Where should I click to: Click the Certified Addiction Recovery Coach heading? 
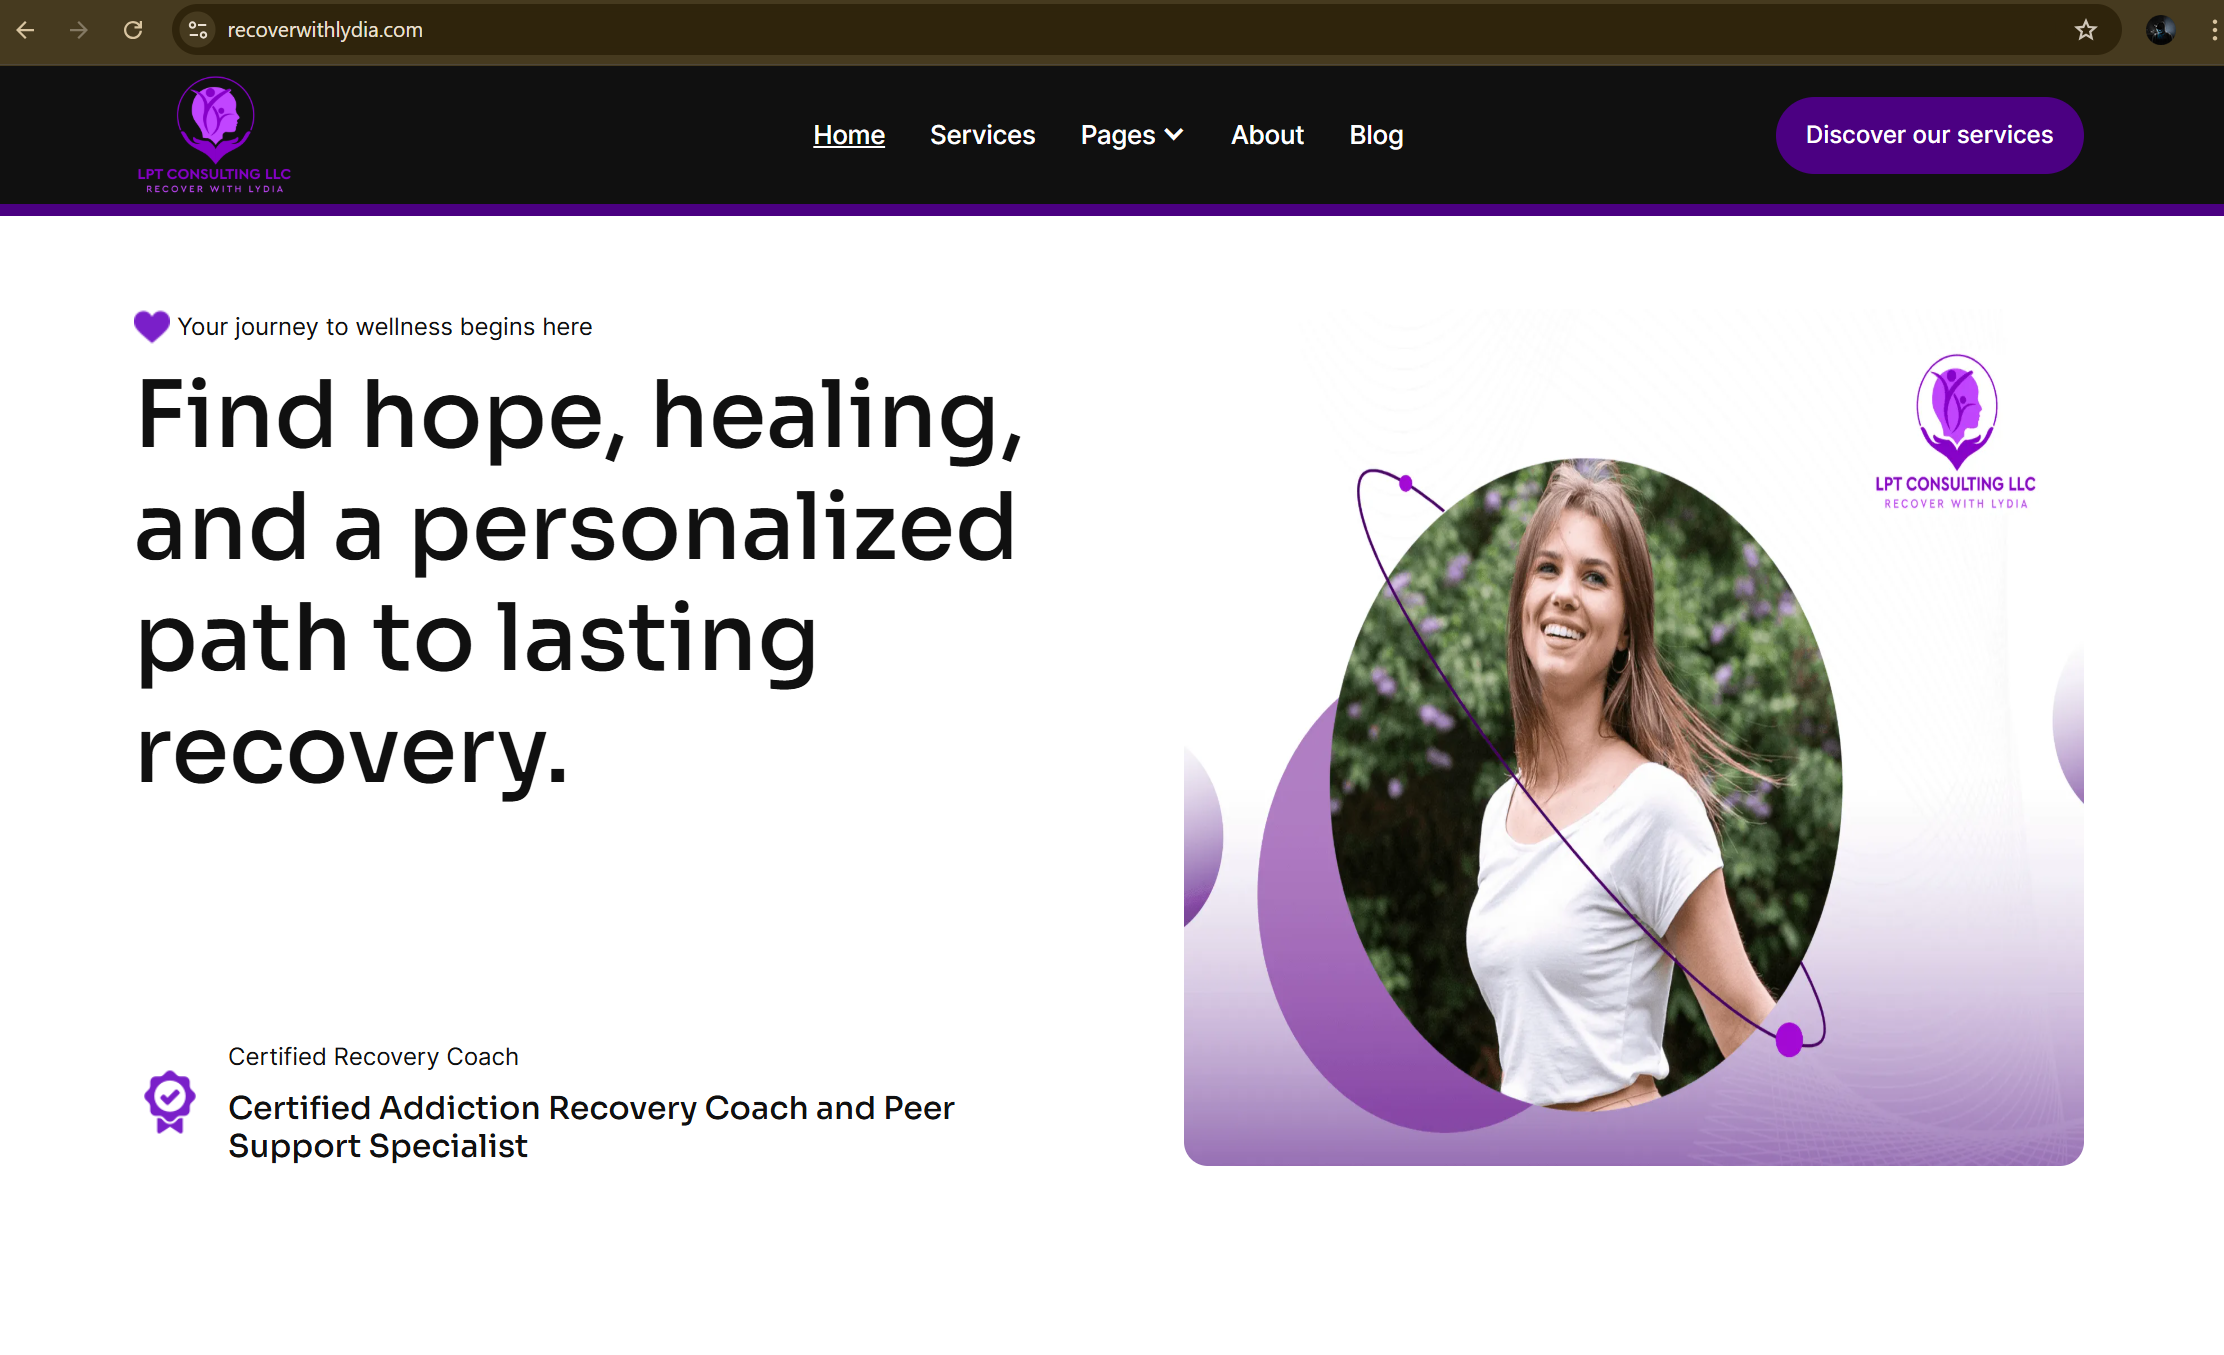click(591, 1127)
